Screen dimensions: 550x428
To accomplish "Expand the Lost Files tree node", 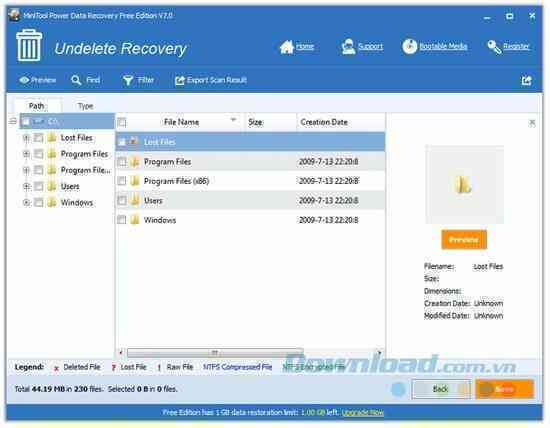I will point(26,138).
